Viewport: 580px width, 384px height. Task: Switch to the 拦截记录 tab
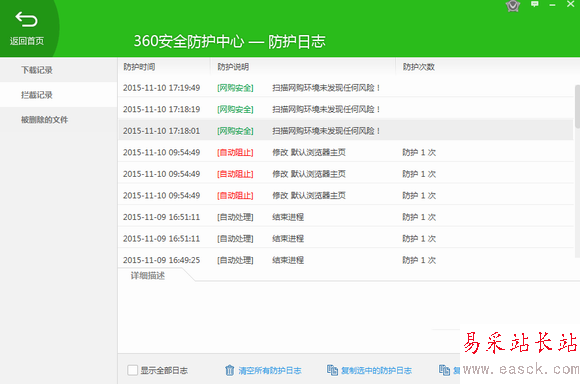(58, 95)
